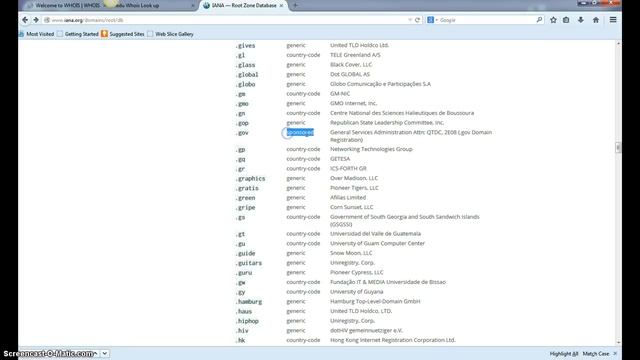Open the .green domain link

[245, 198]
